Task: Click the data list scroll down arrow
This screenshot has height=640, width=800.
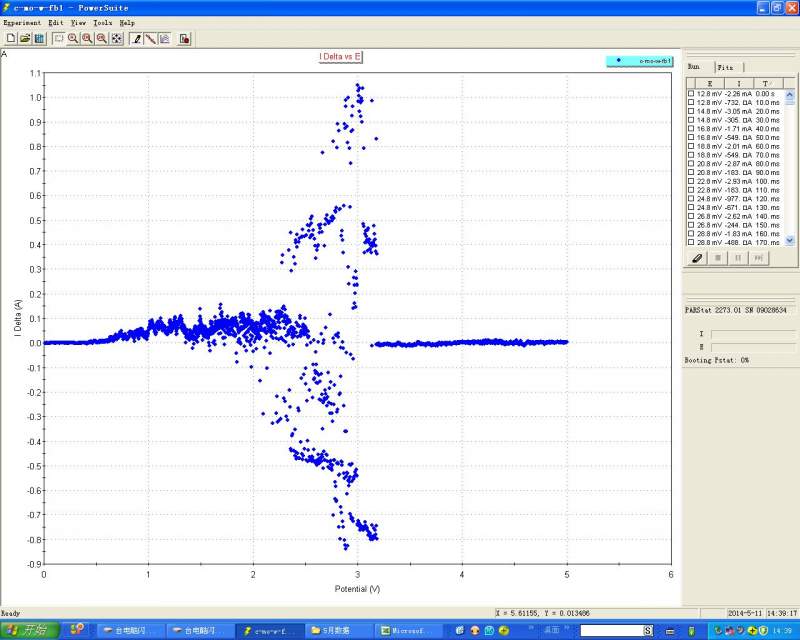Action: (x=789, y=241)
